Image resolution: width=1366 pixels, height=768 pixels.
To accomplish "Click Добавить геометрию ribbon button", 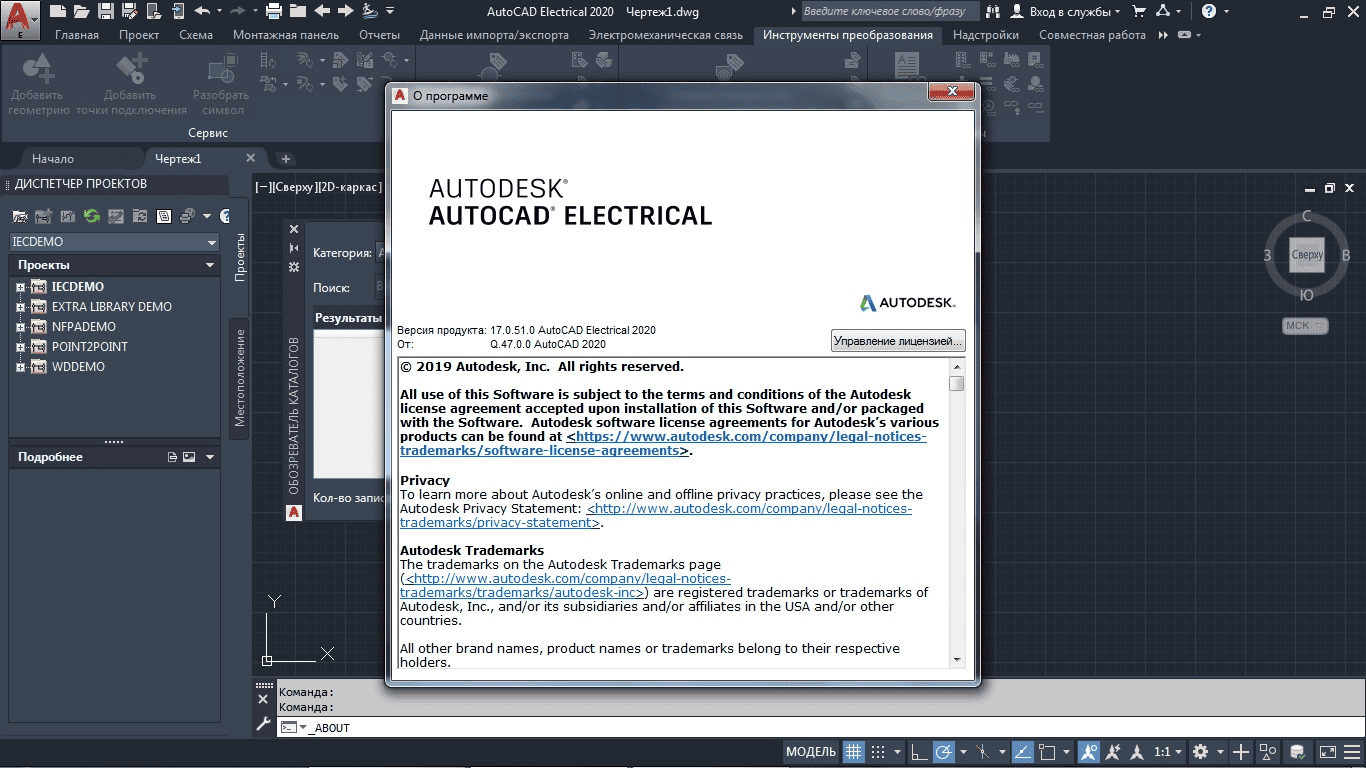I will (39, 85).
